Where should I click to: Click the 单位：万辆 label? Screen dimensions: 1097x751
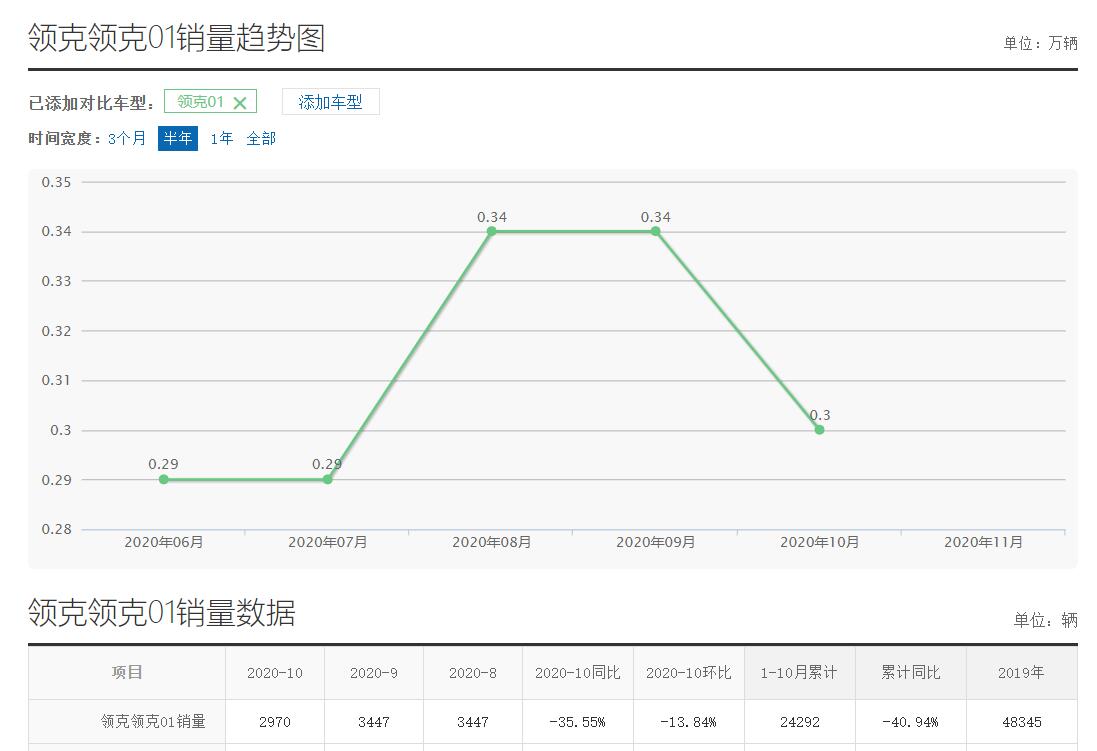(x=1040, y=43)
